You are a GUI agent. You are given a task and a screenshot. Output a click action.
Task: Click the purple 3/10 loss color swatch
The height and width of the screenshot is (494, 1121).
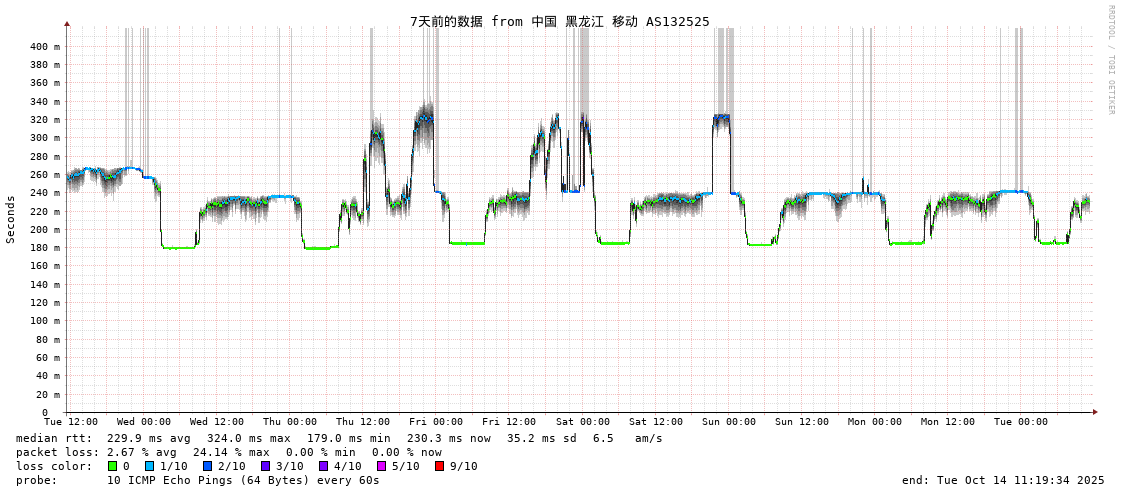266,466
